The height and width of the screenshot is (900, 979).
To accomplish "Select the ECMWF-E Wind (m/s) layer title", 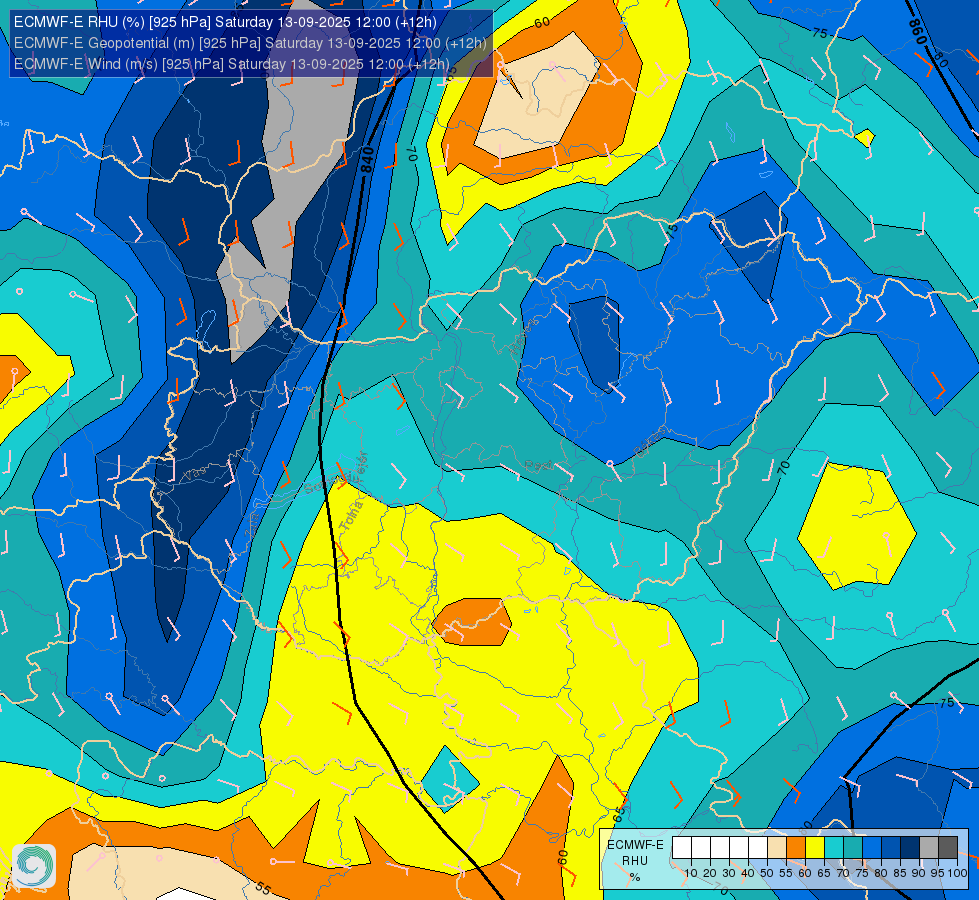I will (x=232, y=64).
